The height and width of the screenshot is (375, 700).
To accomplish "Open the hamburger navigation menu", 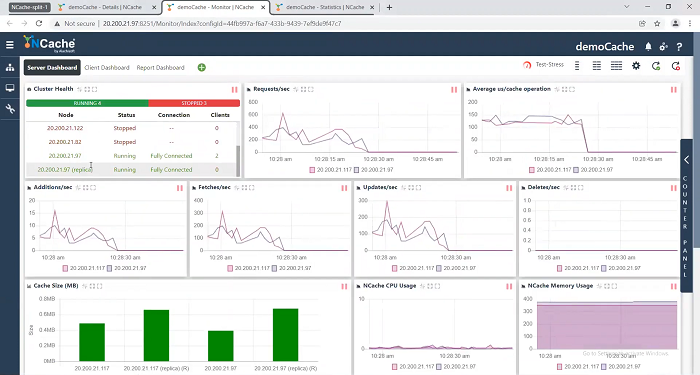I will [x=10, y=45].
